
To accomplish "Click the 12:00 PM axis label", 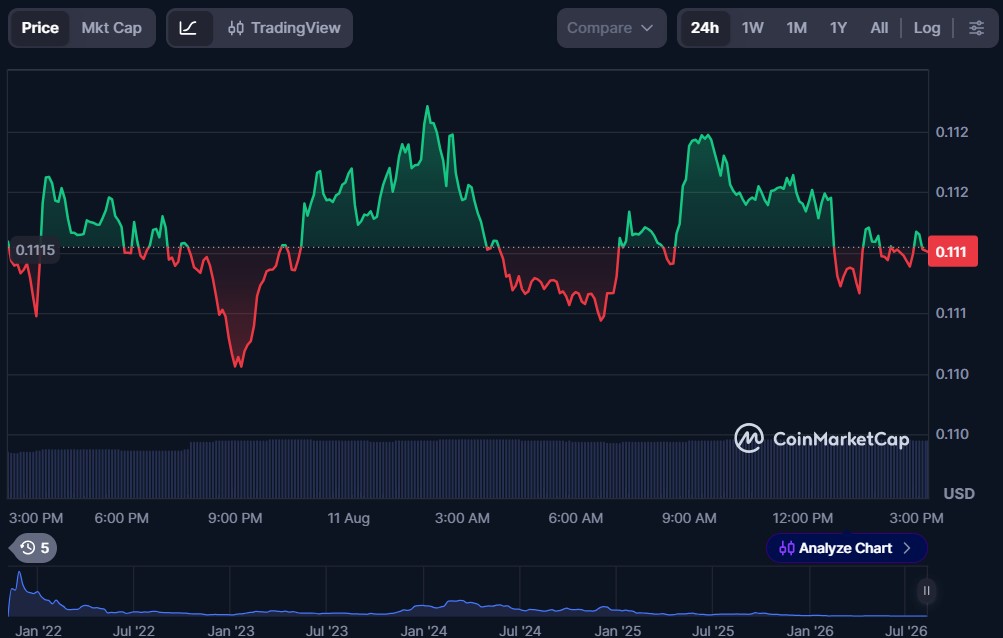I will tap(802, 518).
